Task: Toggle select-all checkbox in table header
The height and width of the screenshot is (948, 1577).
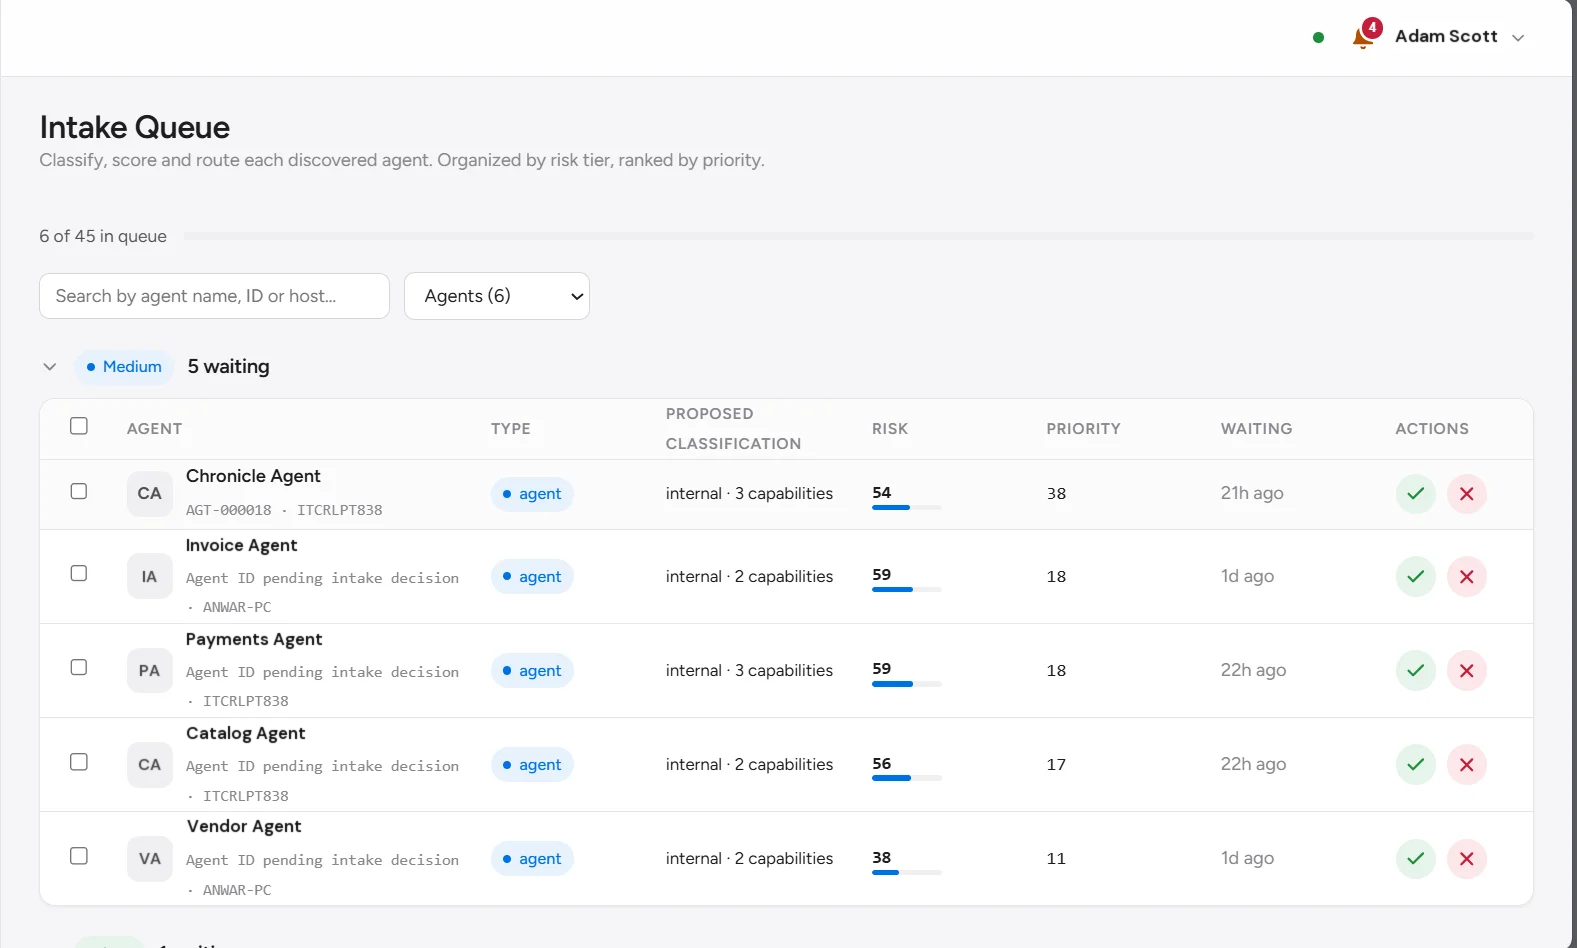Action: 79,426
